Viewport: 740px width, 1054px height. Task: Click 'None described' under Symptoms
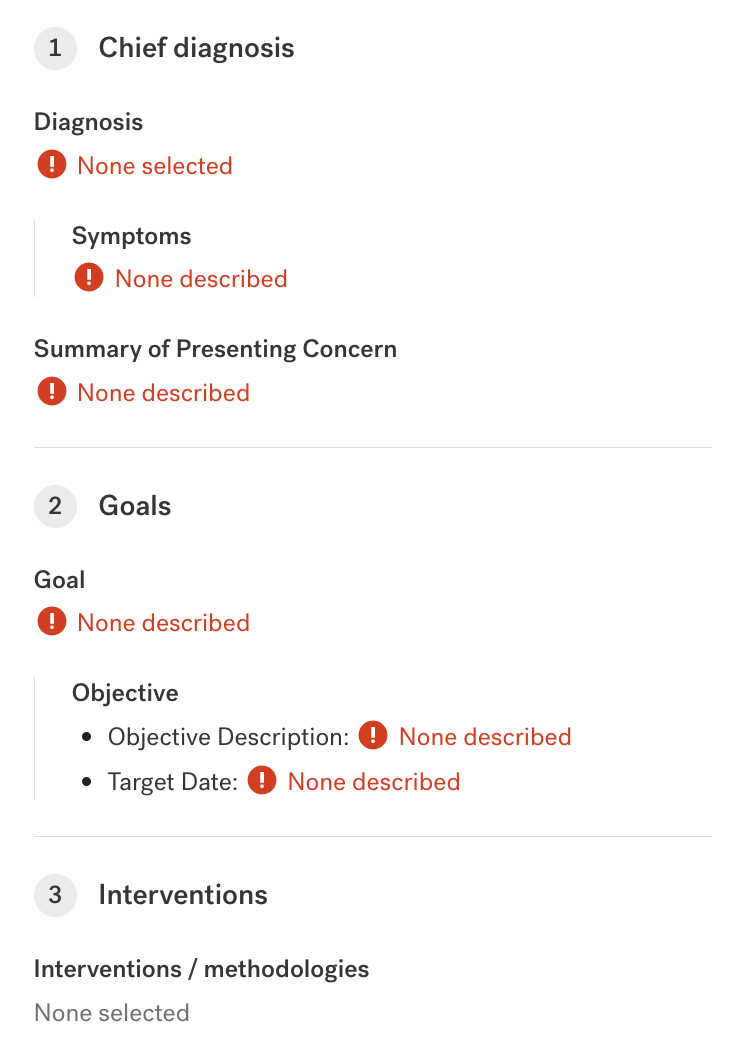[201, 279]
